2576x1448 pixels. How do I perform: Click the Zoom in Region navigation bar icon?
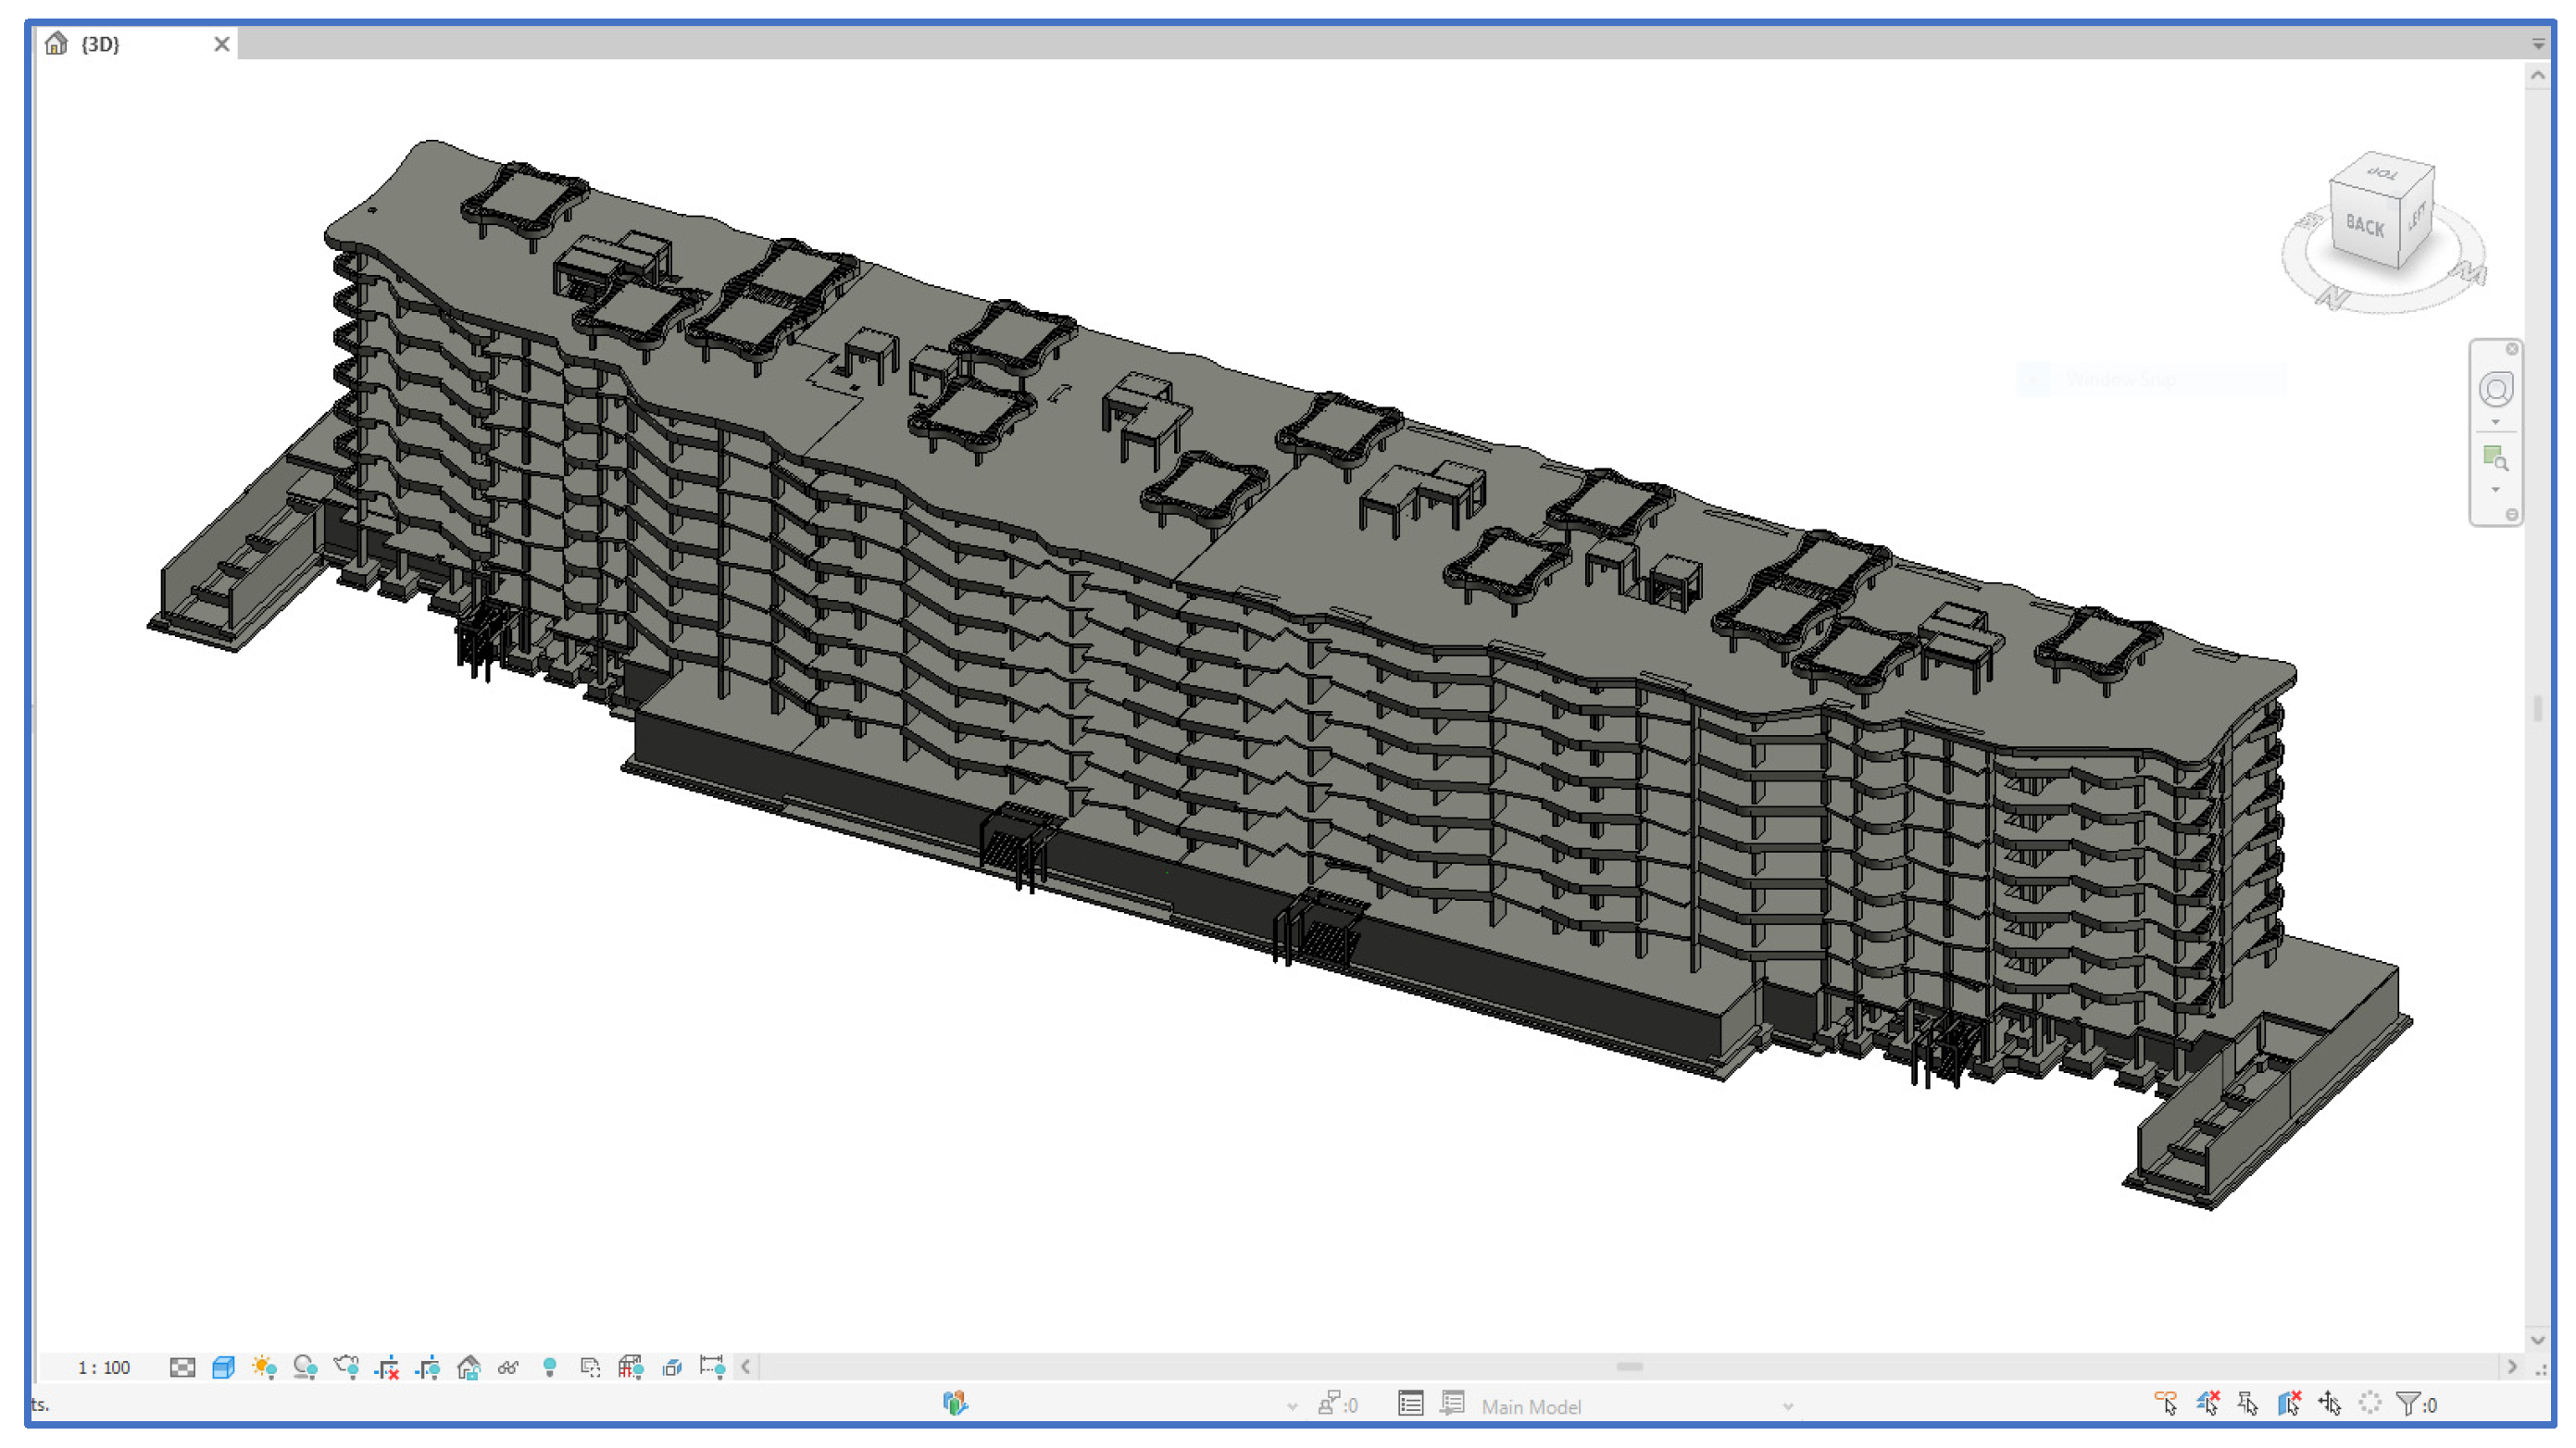(2495, 459)
